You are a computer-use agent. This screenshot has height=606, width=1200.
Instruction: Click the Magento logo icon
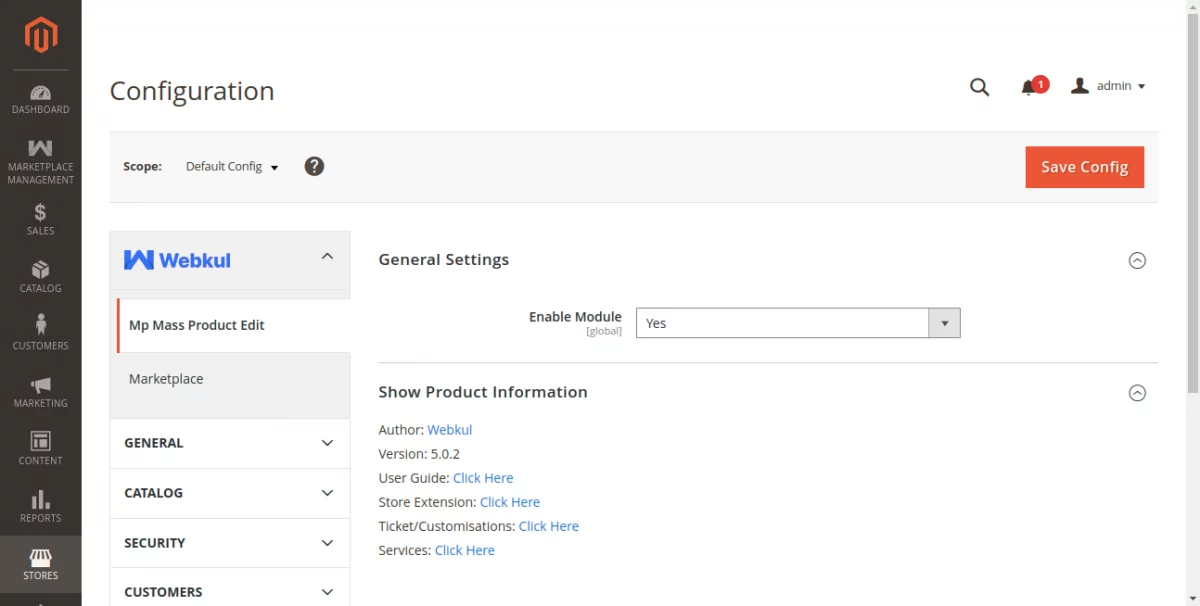[40, 36]
